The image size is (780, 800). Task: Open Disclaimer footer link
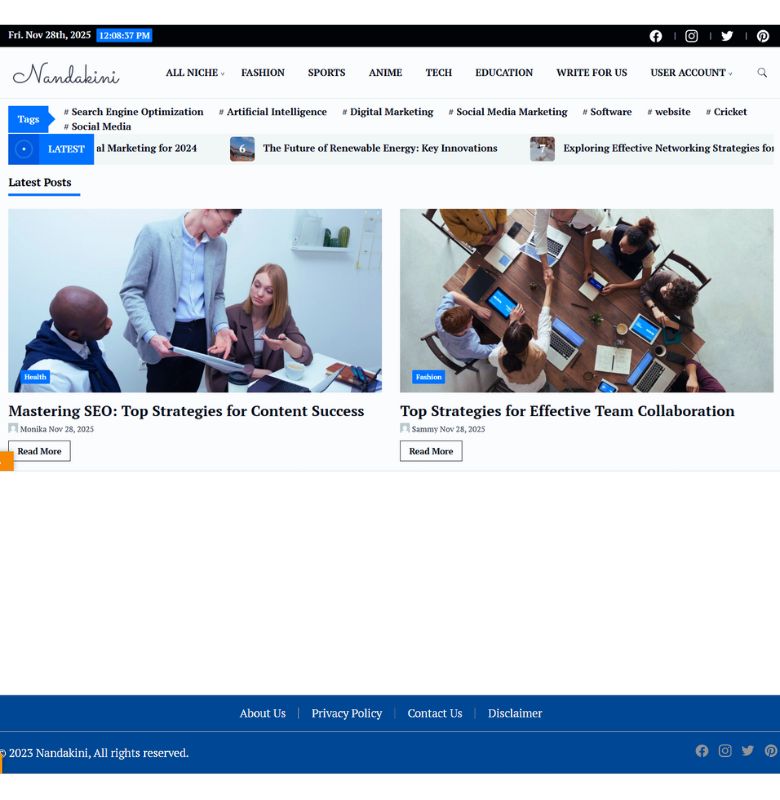[x=515, y=713]
